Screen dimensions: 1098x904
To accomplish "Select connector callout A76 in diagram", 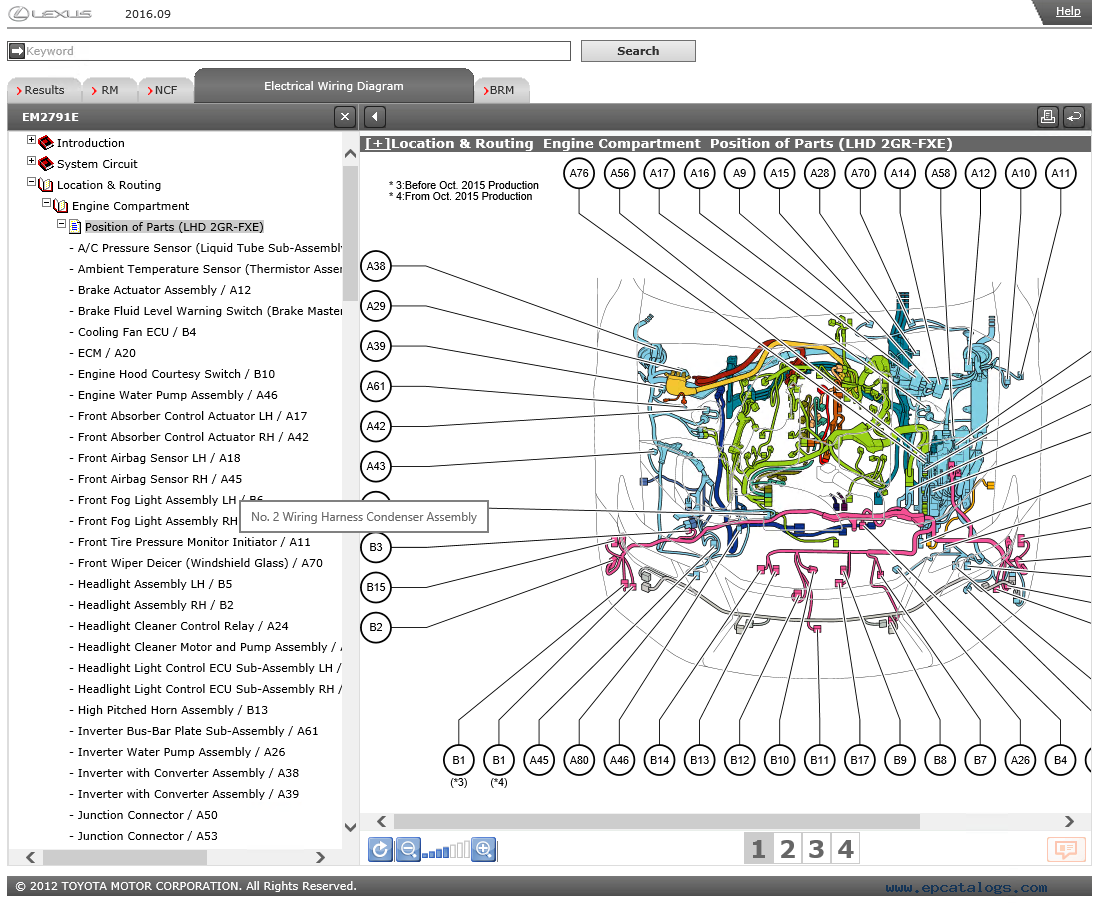I will tap(579, 173).
